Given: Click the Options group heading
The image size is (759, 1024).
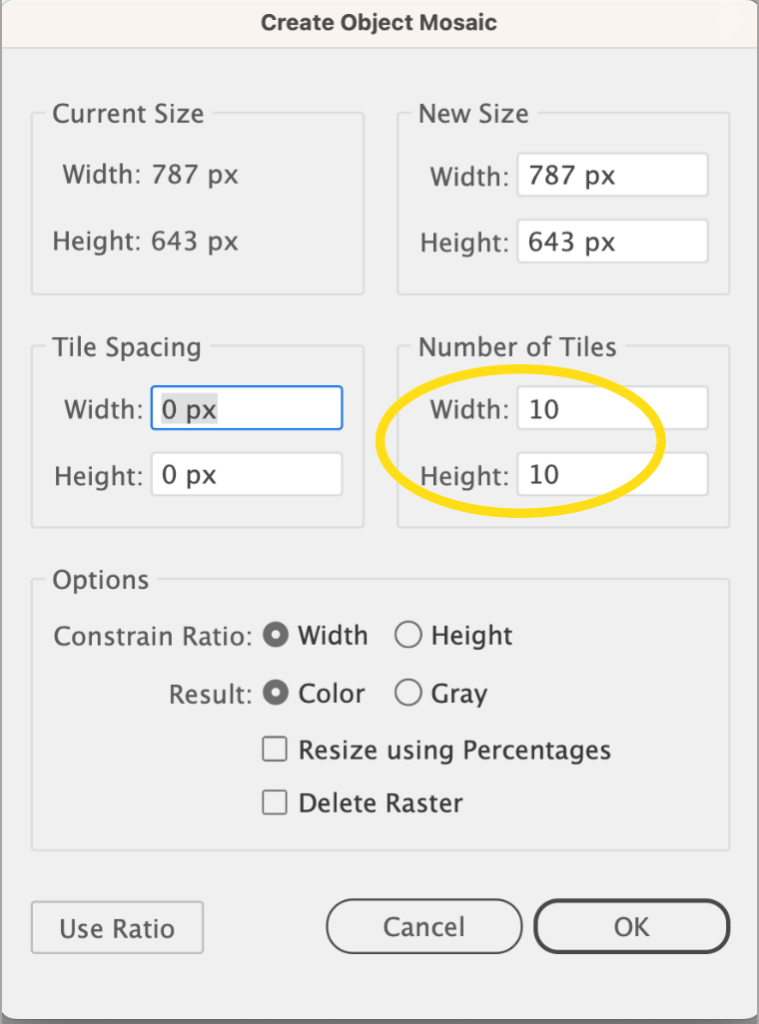Looking at the screenshot, I should (x=101, y=580).
